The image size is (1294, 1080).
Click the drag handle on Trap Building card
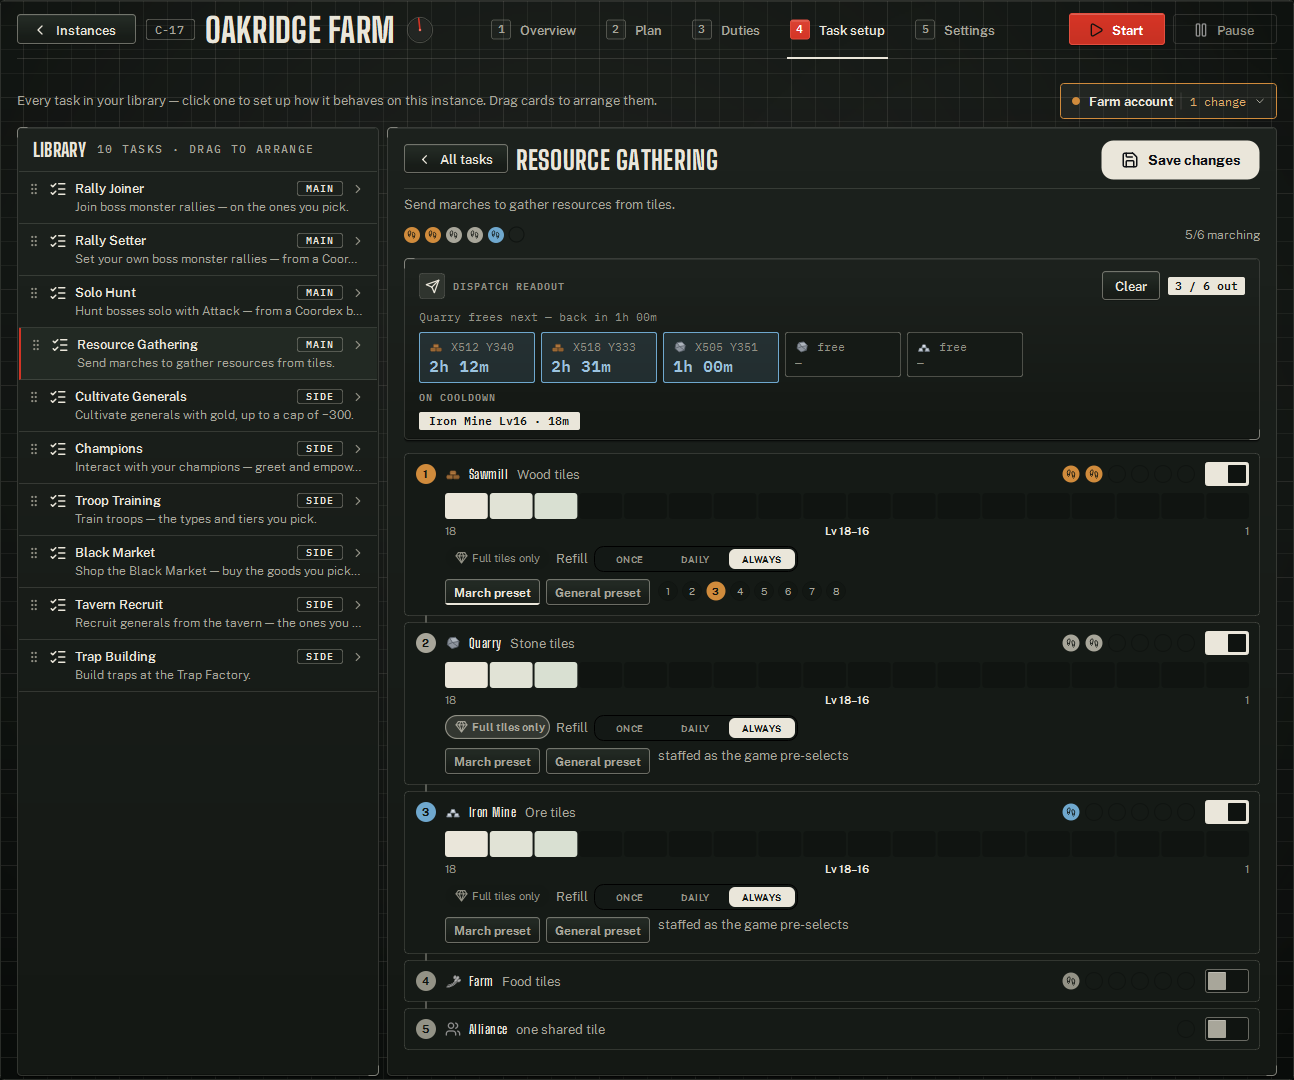(34, 657)
